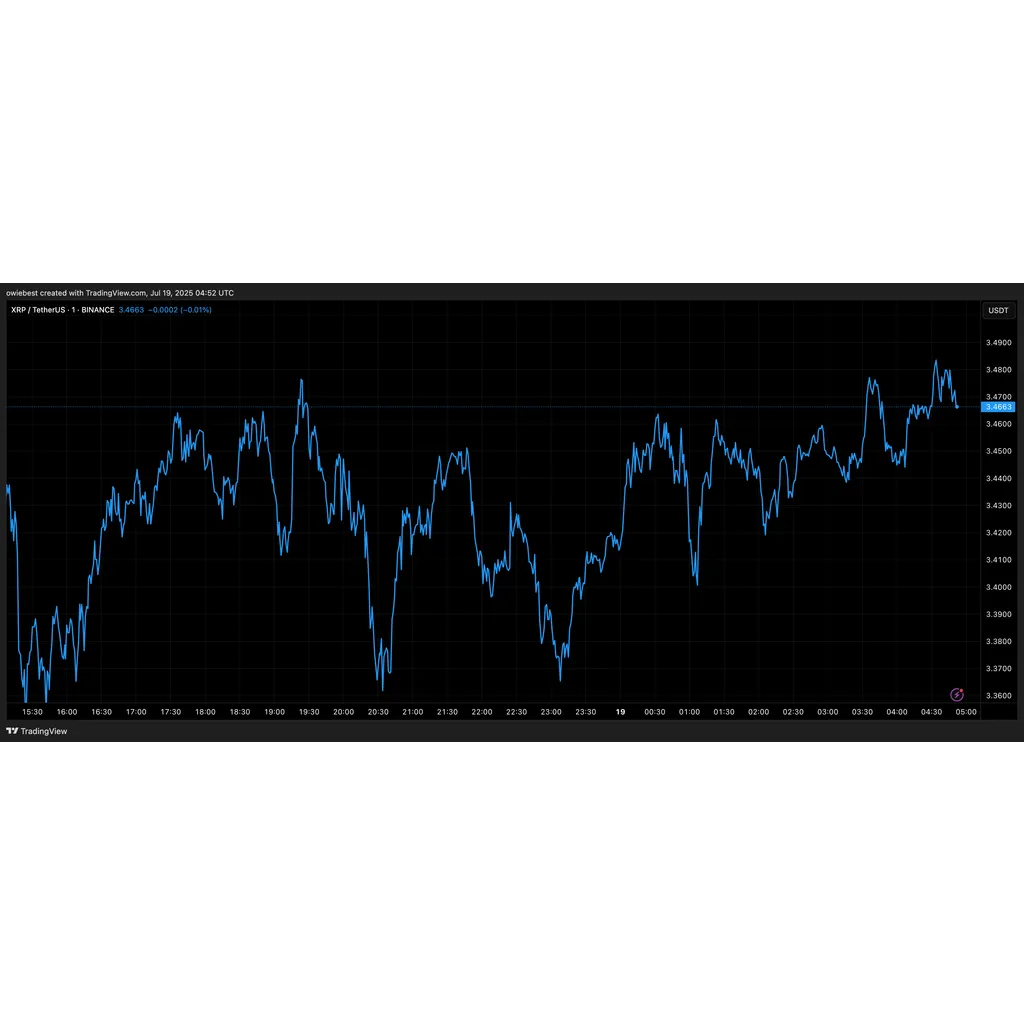Open the USDT currency selector
The image size is (1024, 1024).
pyautogui.click(x=998, y=310)
